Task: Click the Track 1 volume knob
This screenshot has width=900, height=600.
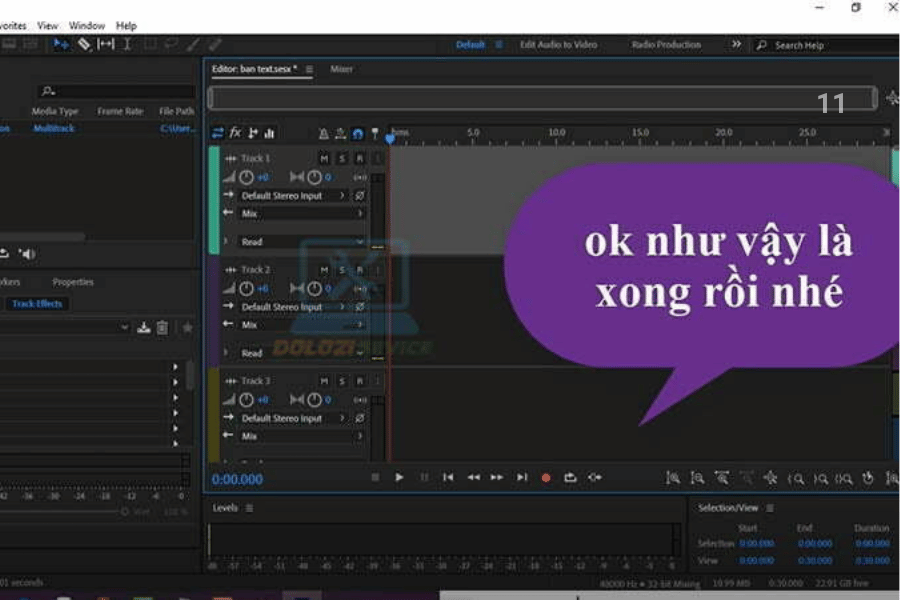Action: (247, 177)
